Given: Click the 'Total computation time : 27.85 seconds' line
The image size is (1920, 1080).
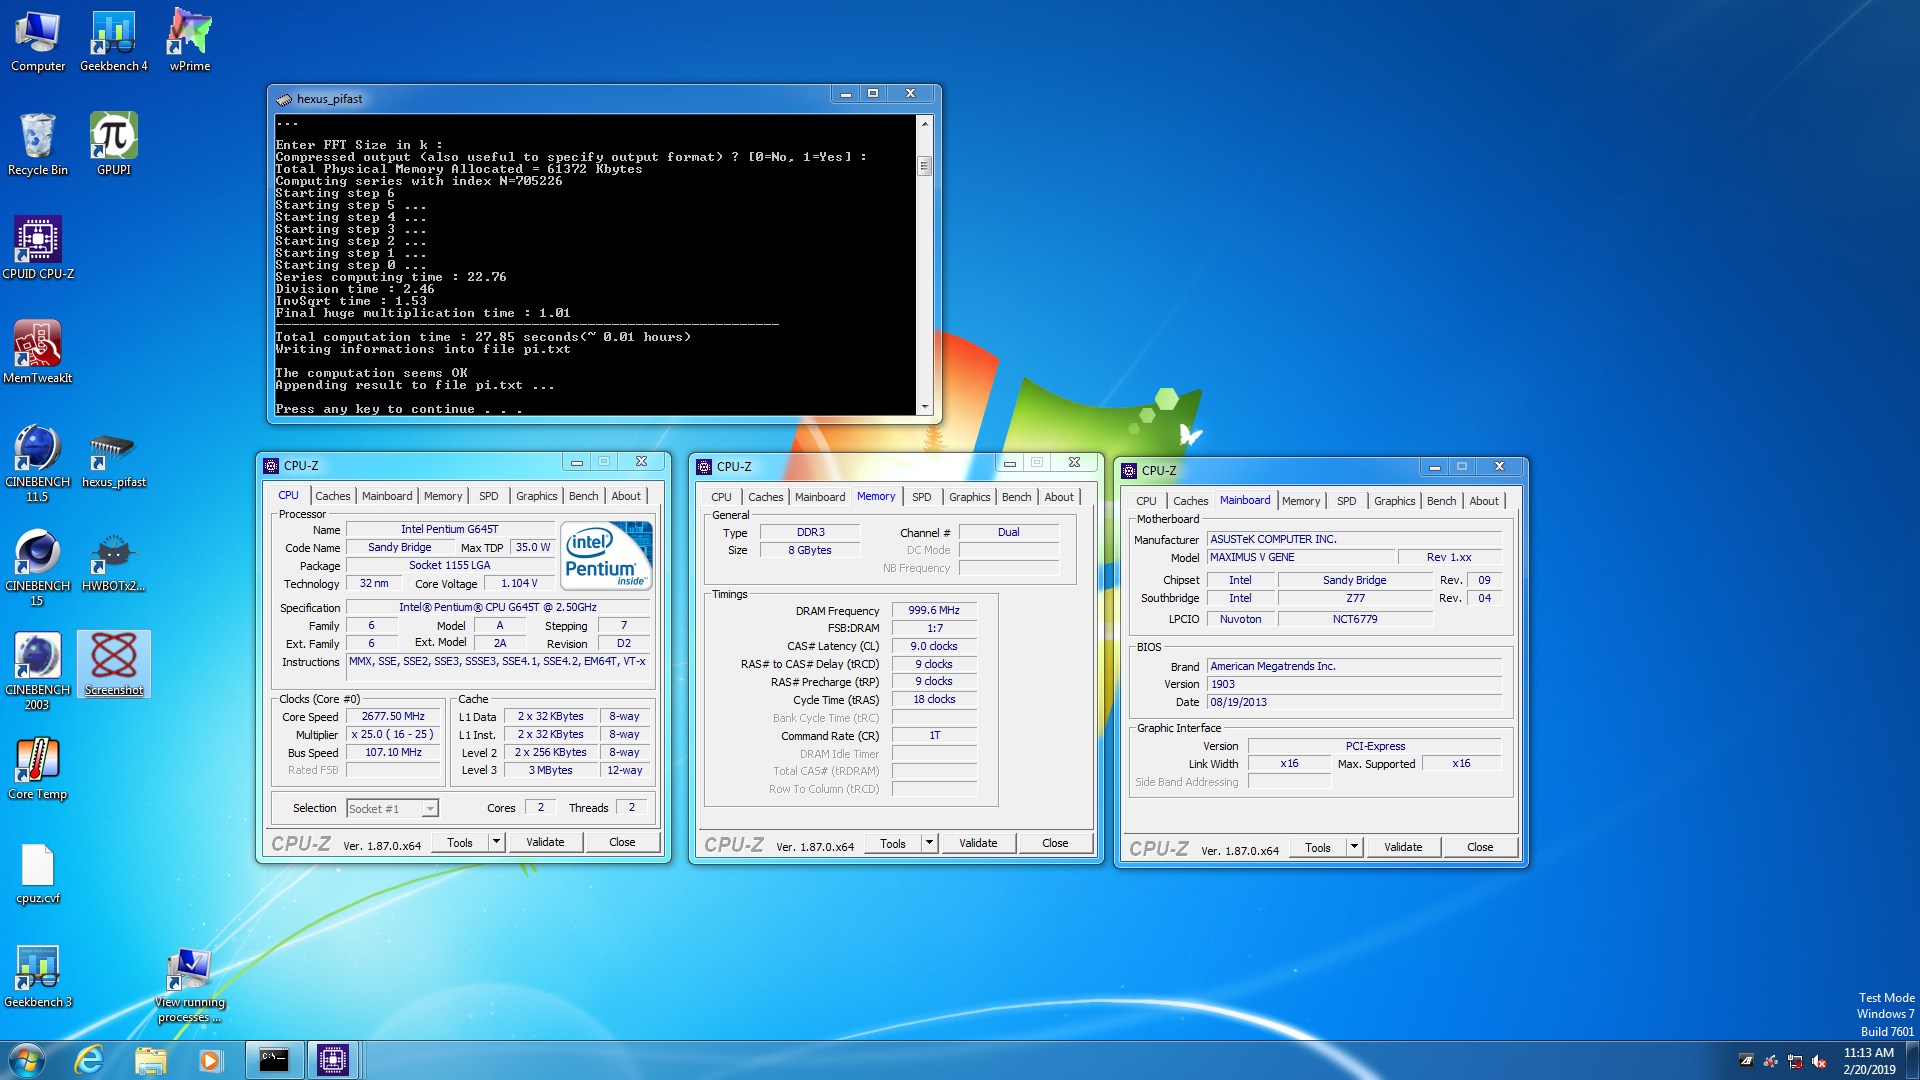Looking at the screenshot, I should pos(483,337).
